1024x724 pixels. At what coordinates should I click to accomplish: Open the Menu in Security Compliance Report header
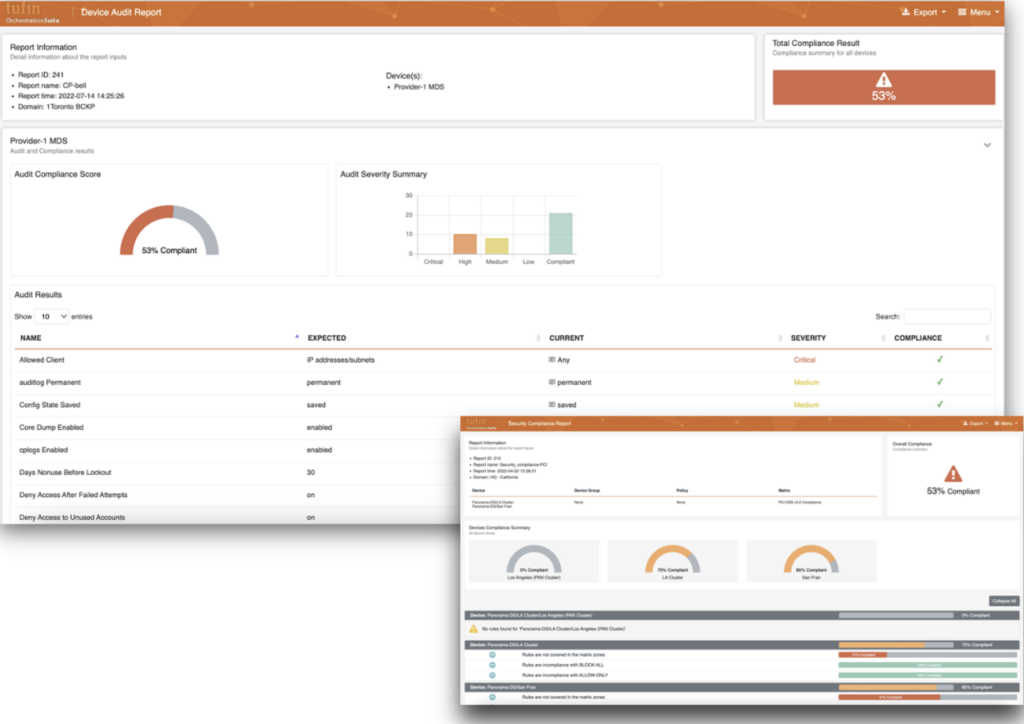click(1002, 424)
